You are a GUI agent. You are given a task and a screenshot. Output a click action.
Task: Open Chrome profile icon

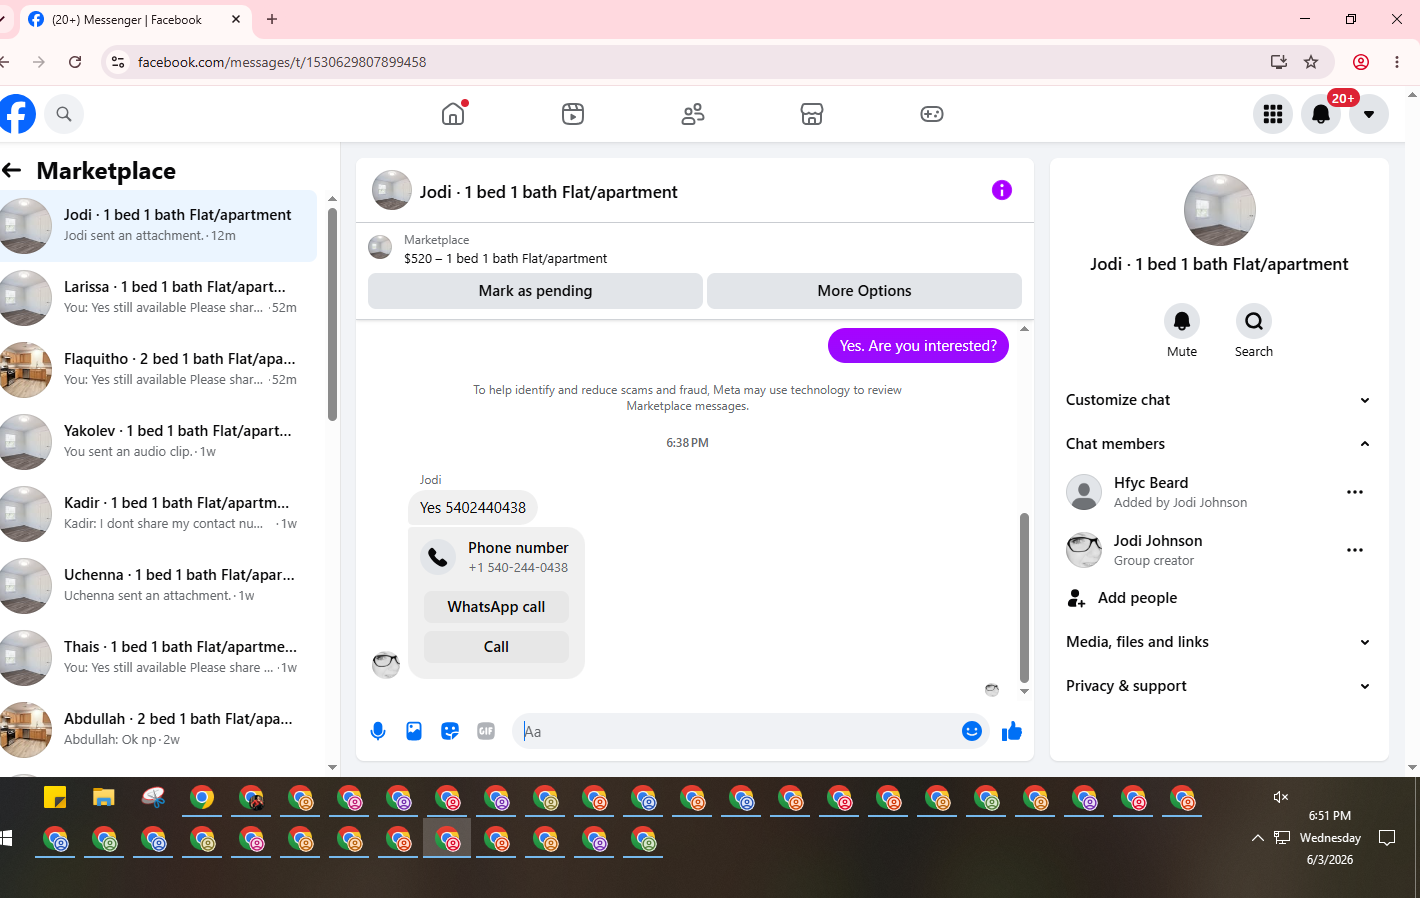tap(1361, 62)
